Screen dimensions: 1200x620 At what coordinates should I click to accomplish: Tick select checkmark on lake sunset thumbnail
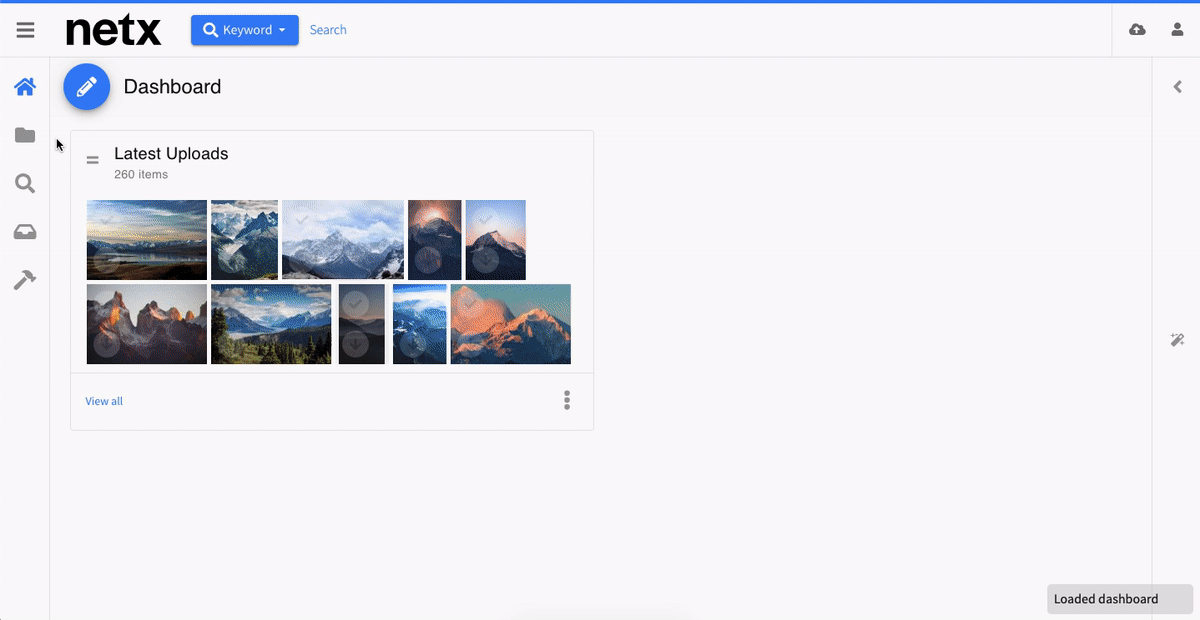click(x=107, y=219)
